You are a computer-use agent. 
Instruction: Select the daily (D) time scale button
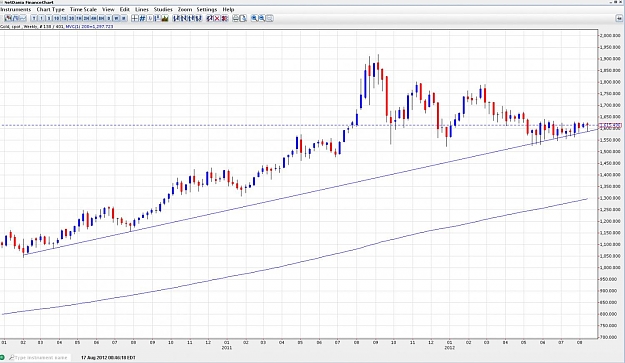[x=109, y=18]
